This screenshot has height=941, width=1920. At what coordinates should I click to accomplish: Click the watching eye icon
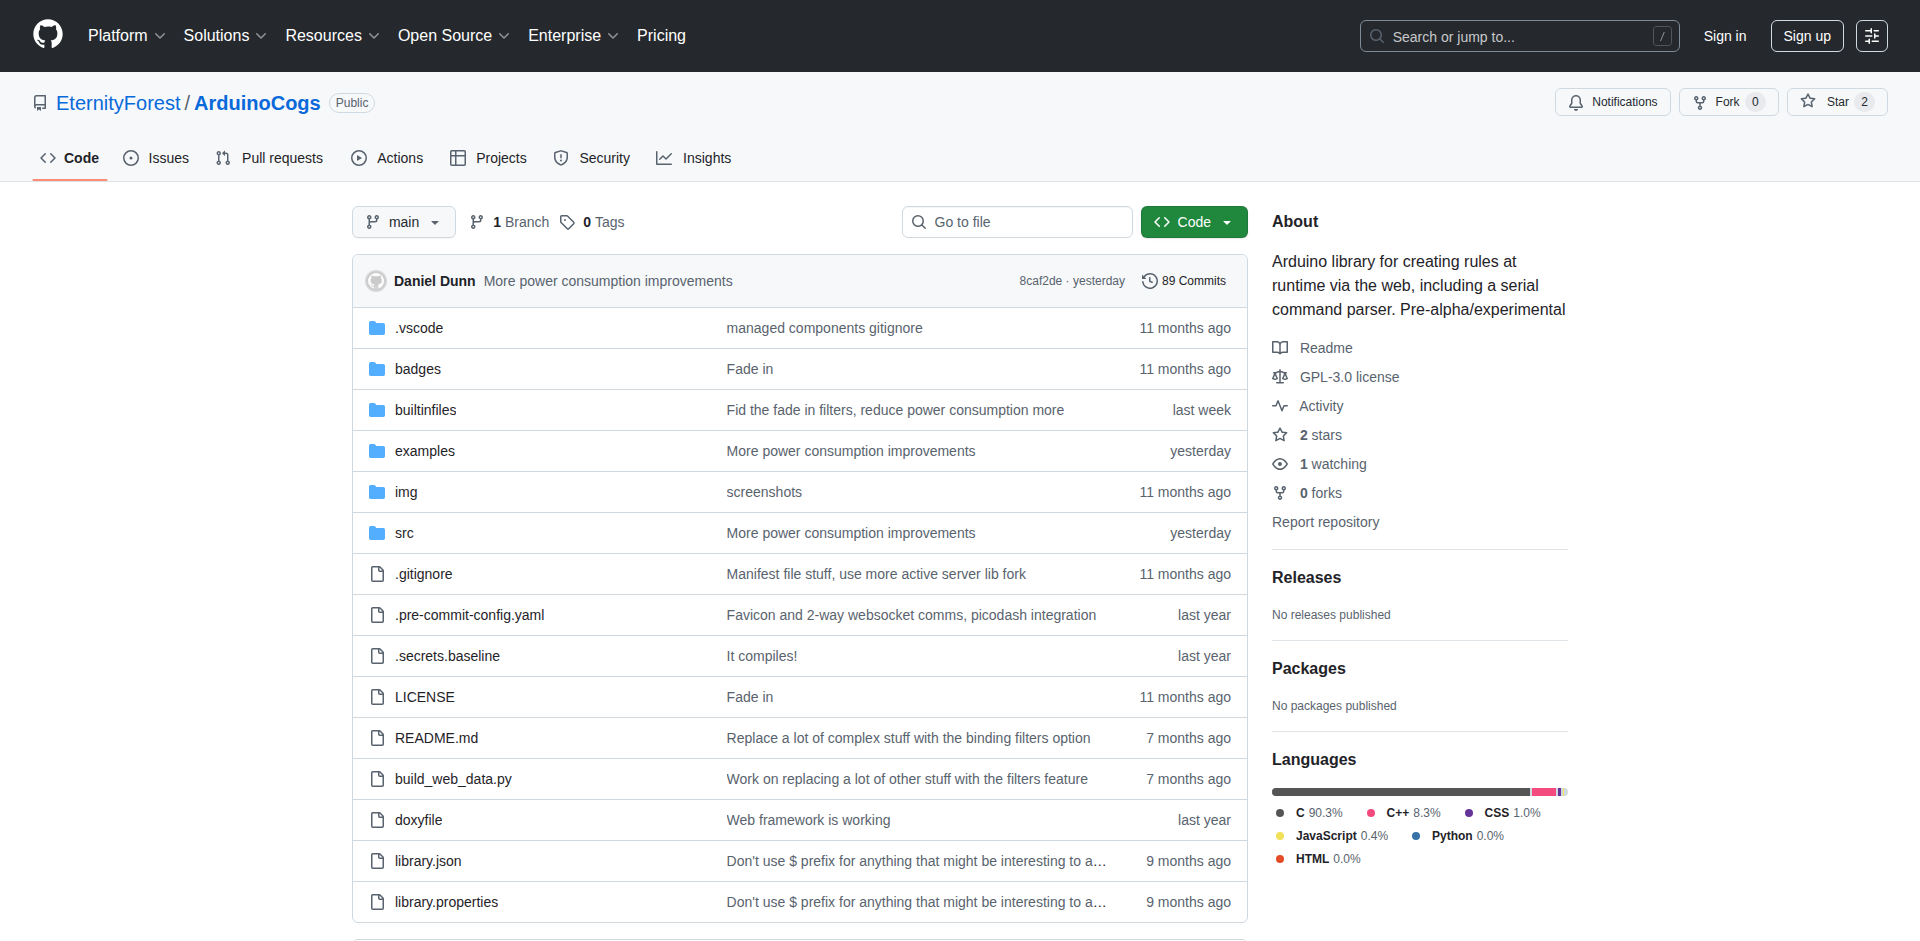coord(1280,464)
